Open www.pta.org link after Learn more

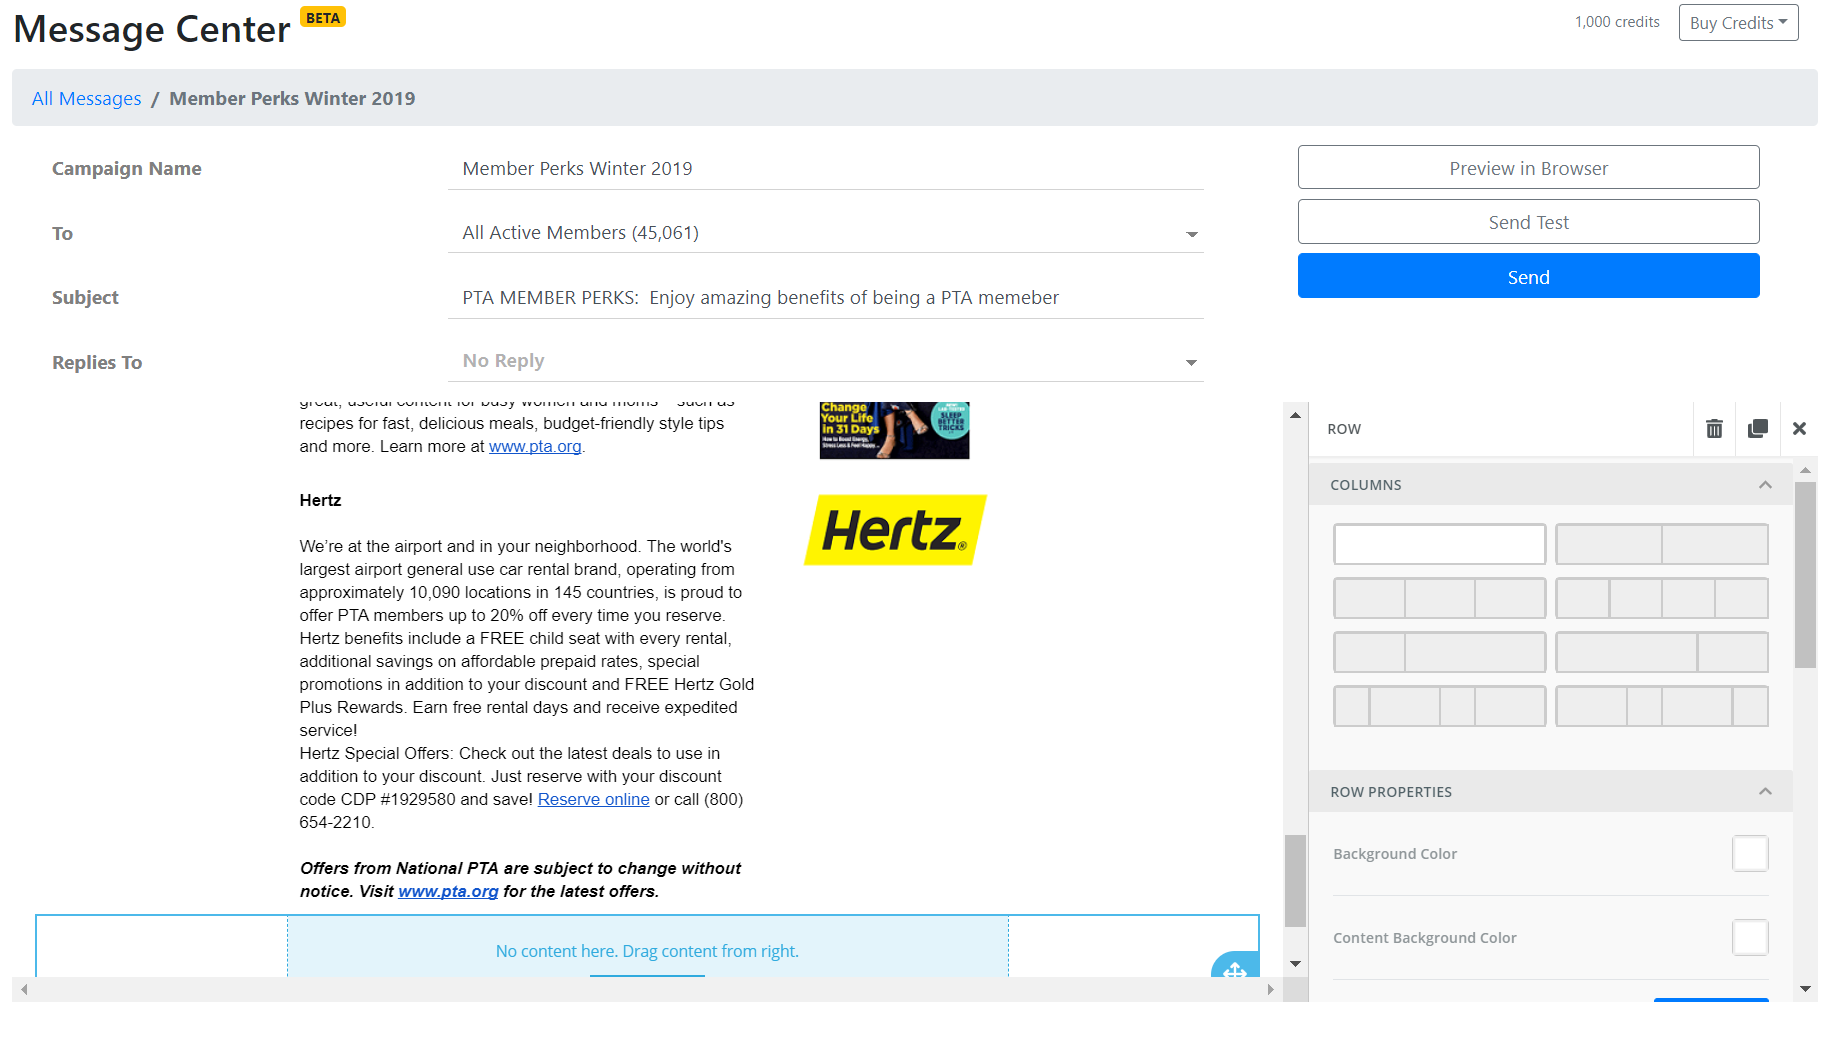535,447
